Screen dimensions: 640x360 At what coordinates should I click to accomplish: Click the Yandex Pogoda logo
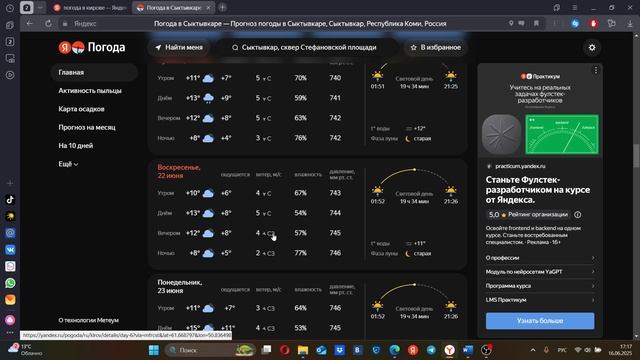coord(92,47)
